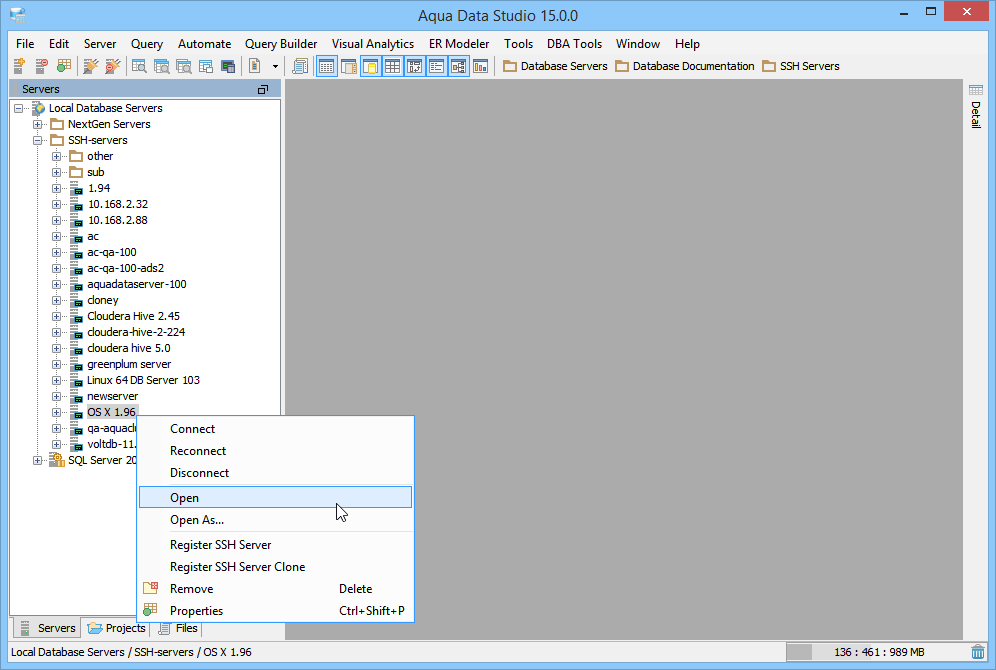996x670 pixels.
Task: Switch to the Servers bottom tab
Action: (x=47, y=628)
